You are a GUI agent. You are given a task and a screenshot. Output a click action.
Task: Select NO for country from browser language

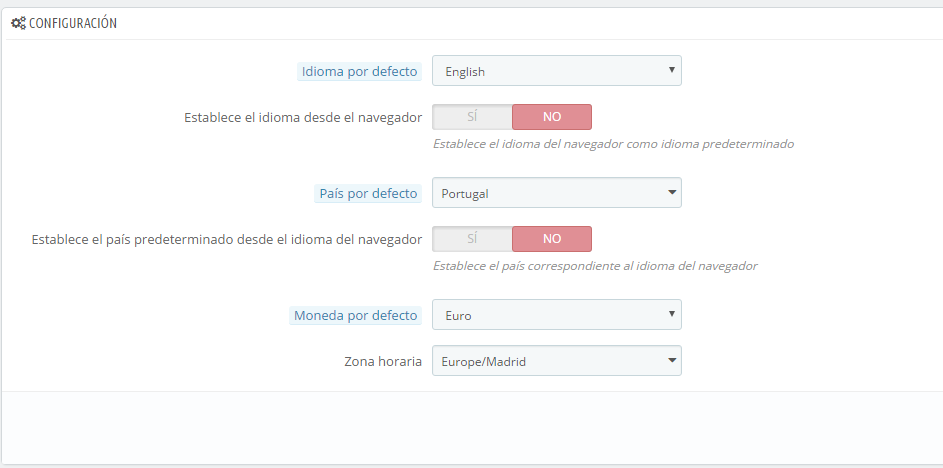[552, 239]
